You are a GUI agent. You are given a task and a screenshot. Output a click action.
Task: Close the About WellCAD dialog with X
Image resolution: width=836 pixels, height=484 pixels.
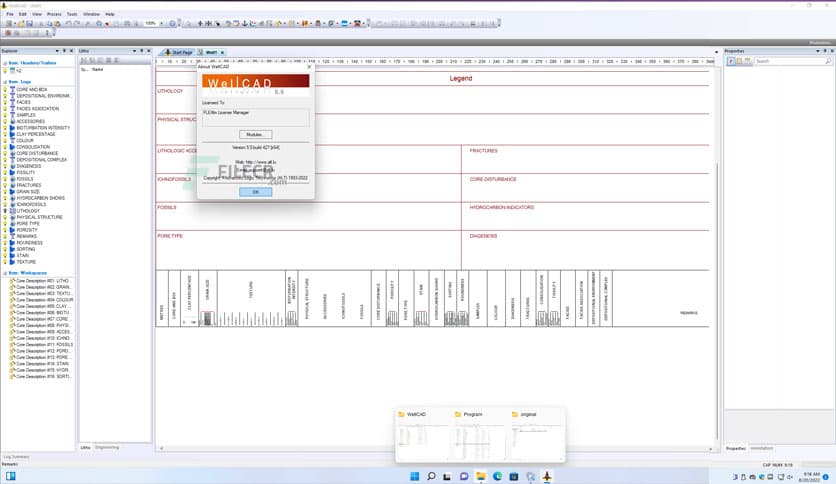click(x=309, y=67)
